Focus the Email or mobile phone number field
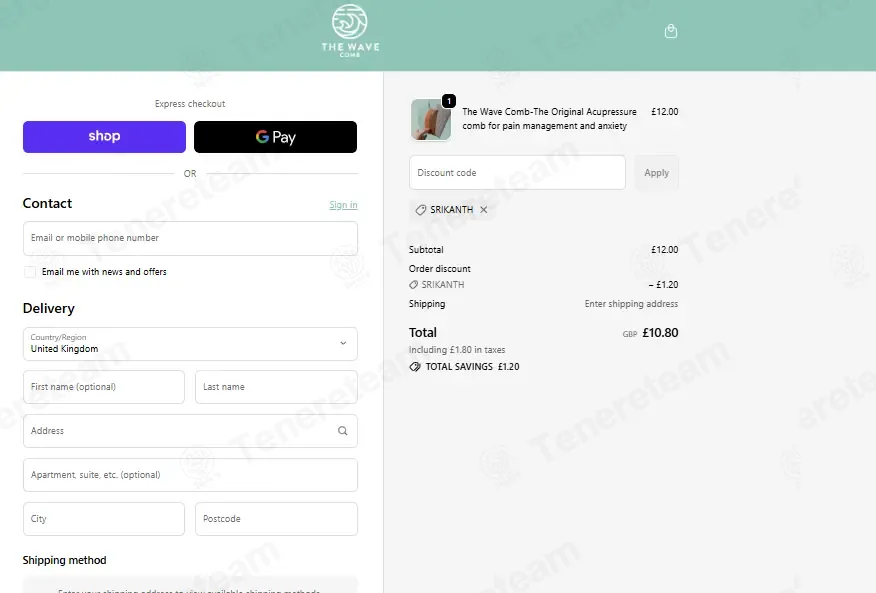This screenshot has height=593, width=876. click(x=190, y=239)
